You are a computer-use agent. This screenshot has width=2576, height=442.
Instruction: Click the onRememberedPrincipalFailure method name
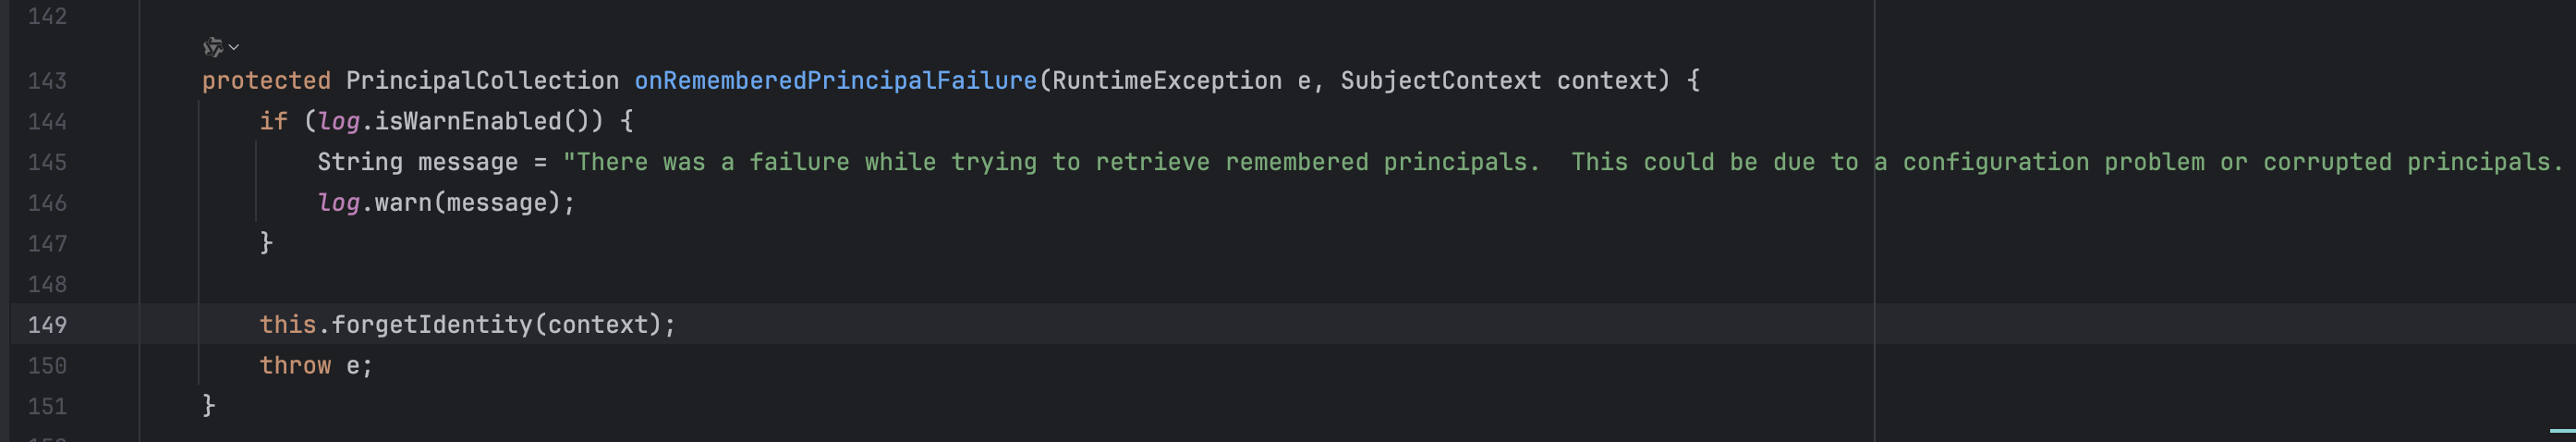coord(835,81)
